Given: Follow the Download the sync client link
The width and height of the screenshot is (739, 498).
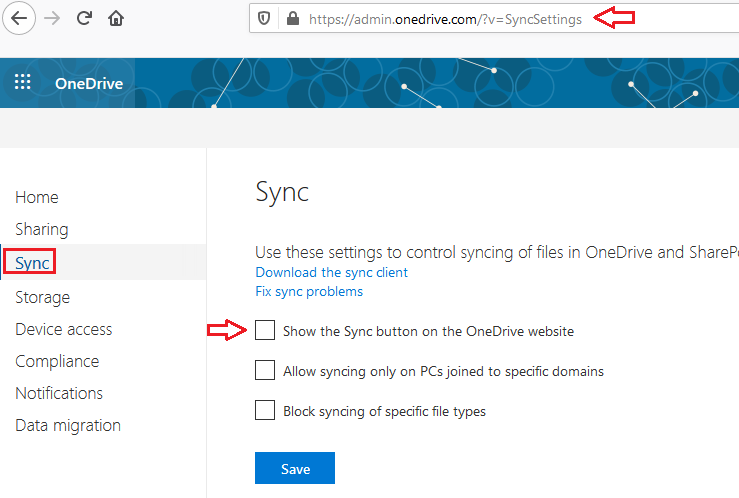Looking at the screenshot, I should tap(331, 272).
